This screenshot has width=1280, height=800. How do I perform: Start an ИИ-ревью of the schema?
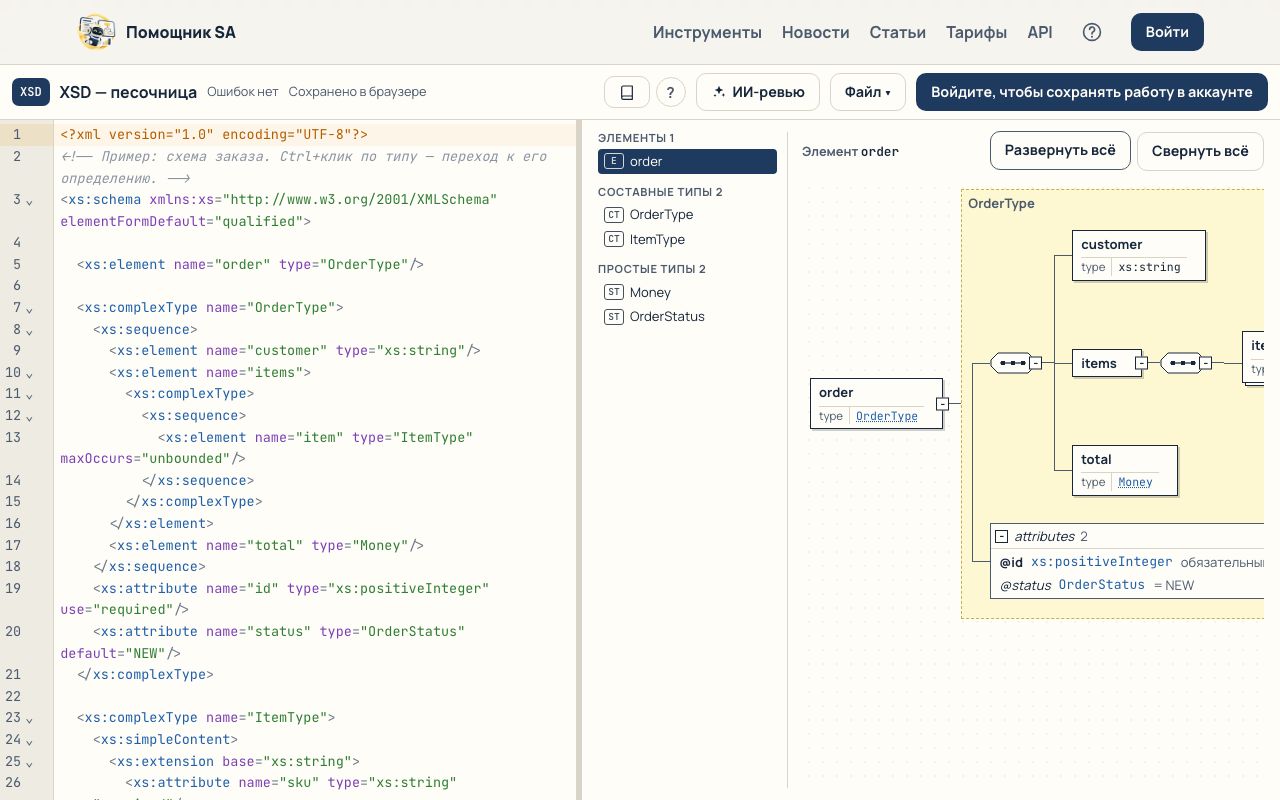click(758, 92)
